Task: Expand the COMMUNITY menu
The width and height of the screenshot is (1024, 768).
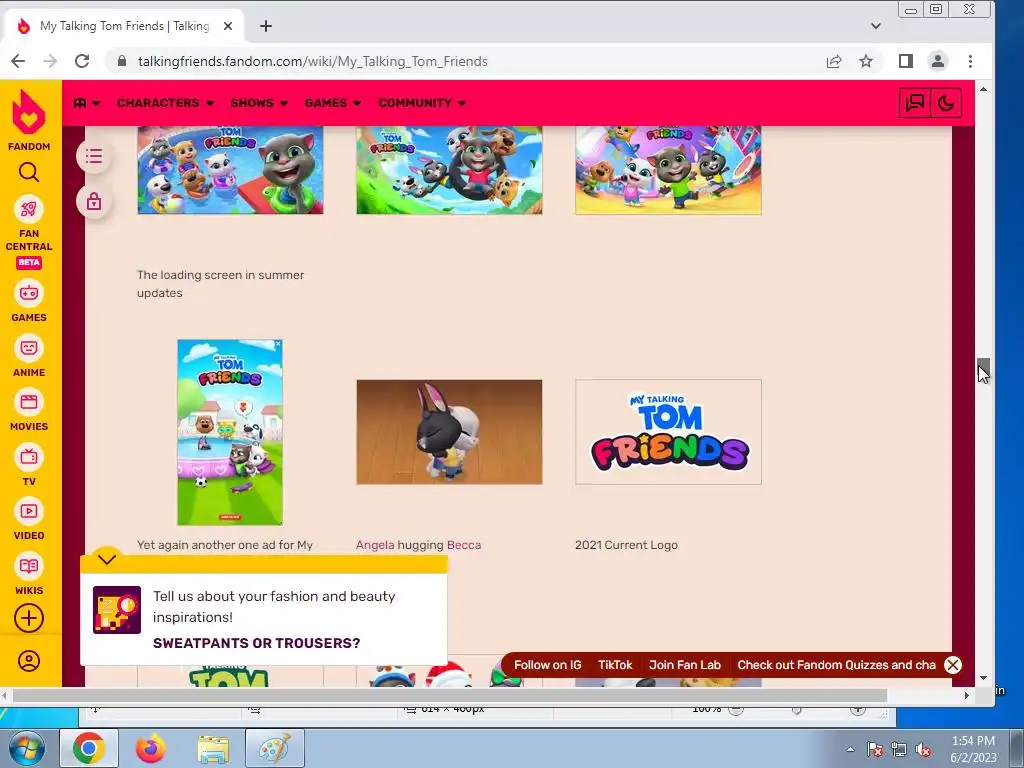Action: (x=422, y=103)
